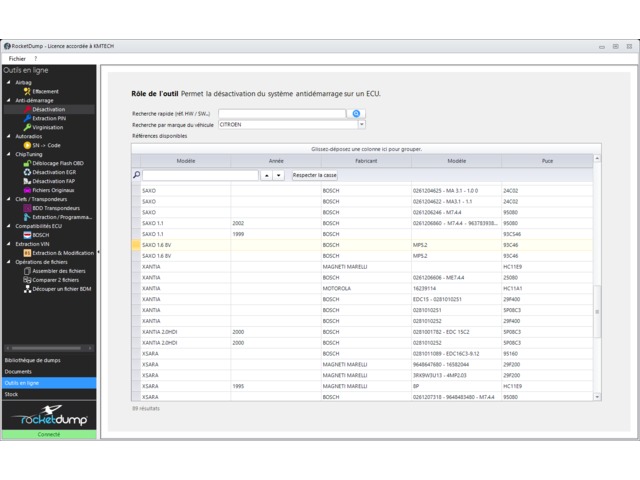This screenshot has height=480, width=640.
Task: Collapse the Clefs / Transpondeurs node
Action: [9, 199]
